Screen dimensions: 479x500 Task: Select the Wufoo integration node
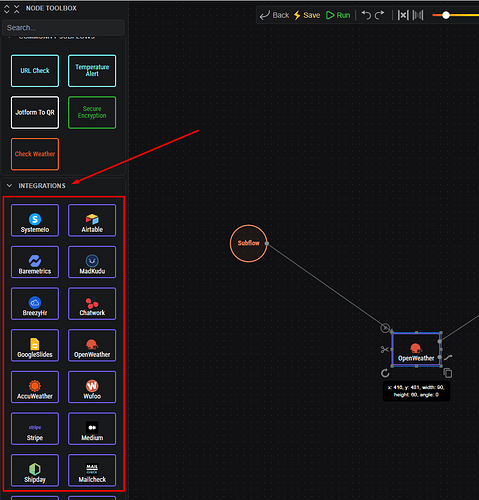(92, 387)
